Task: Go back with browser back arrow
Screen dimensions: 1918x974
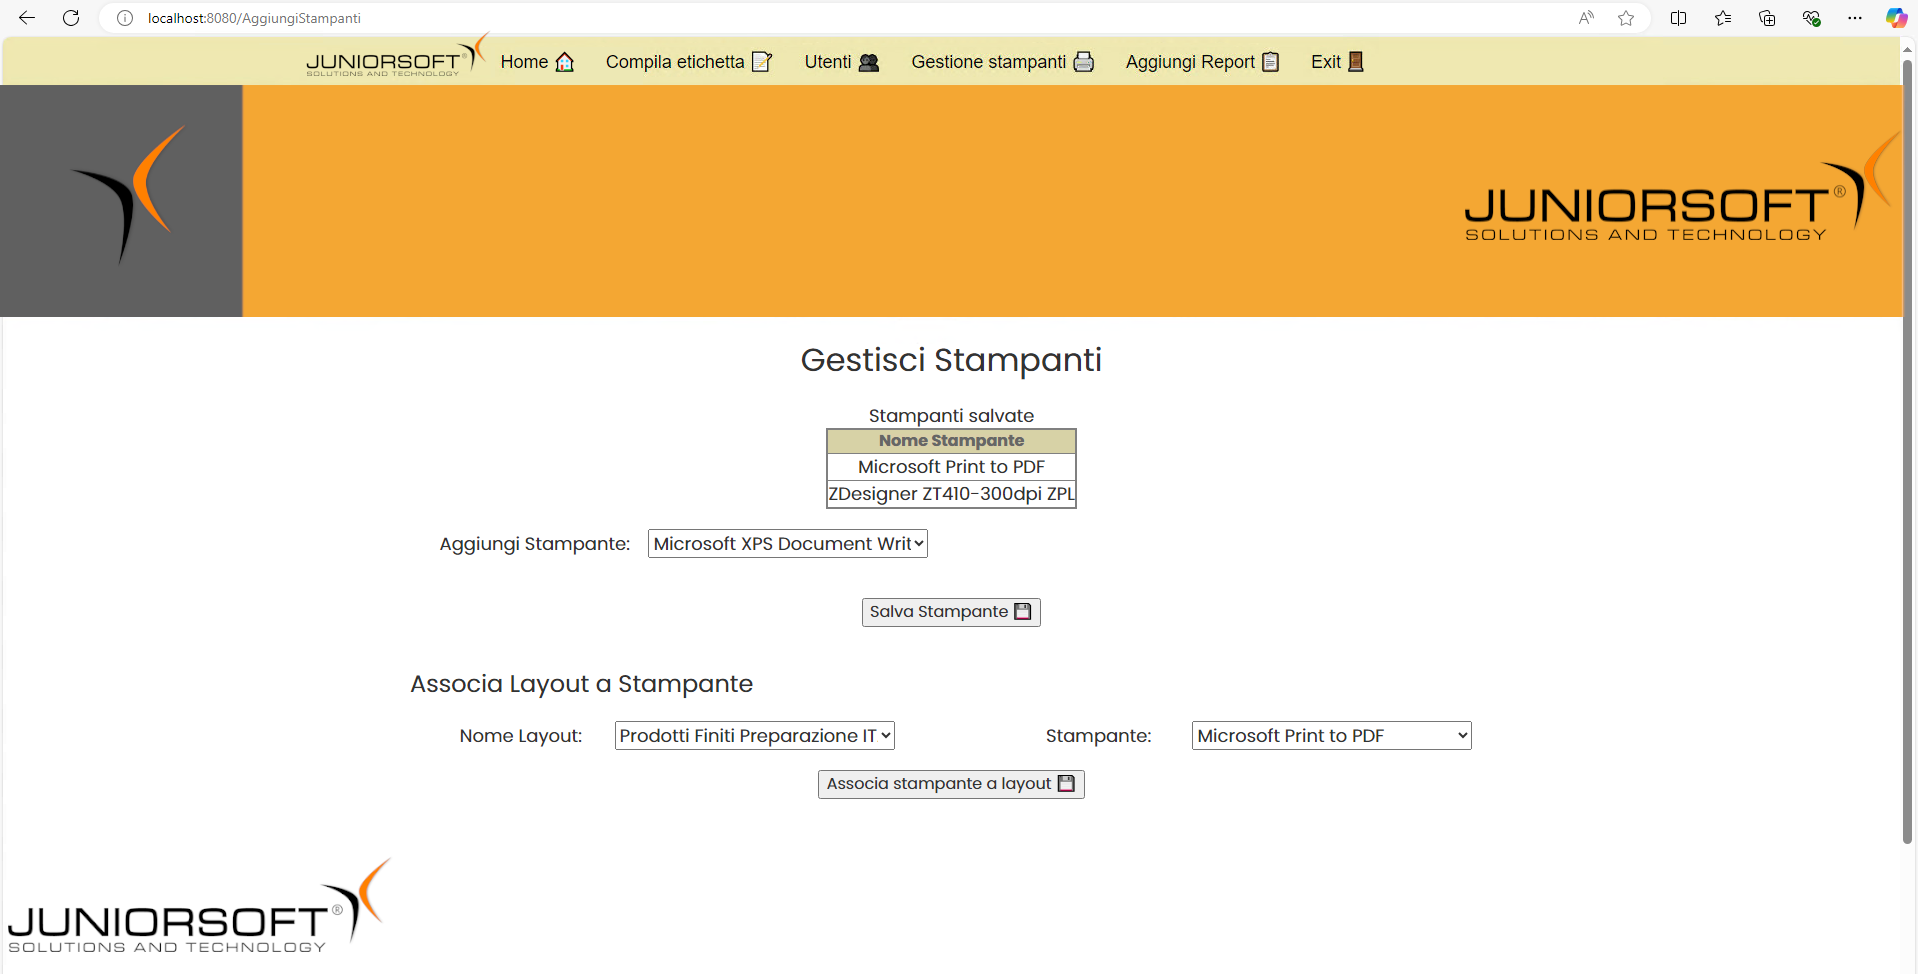Action: coord(27,18)
